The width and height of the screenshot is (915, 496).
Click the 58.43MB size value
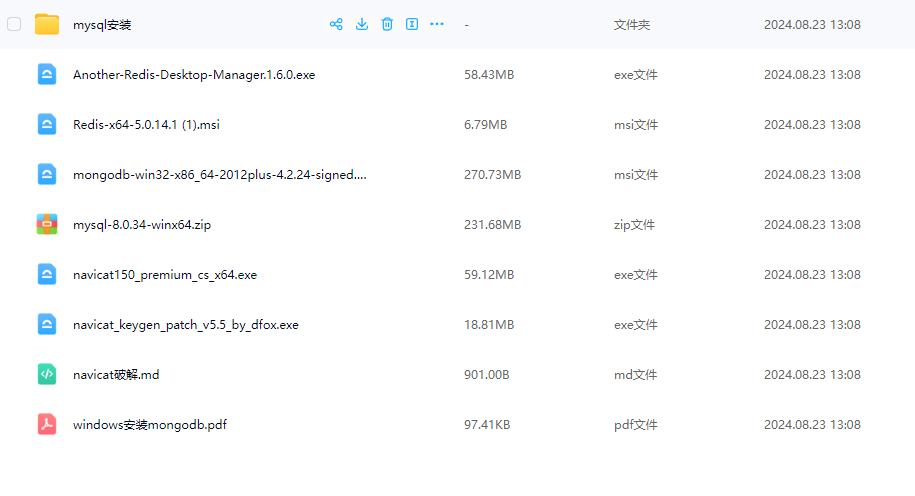pyautogui.click(x=489, y=75)
